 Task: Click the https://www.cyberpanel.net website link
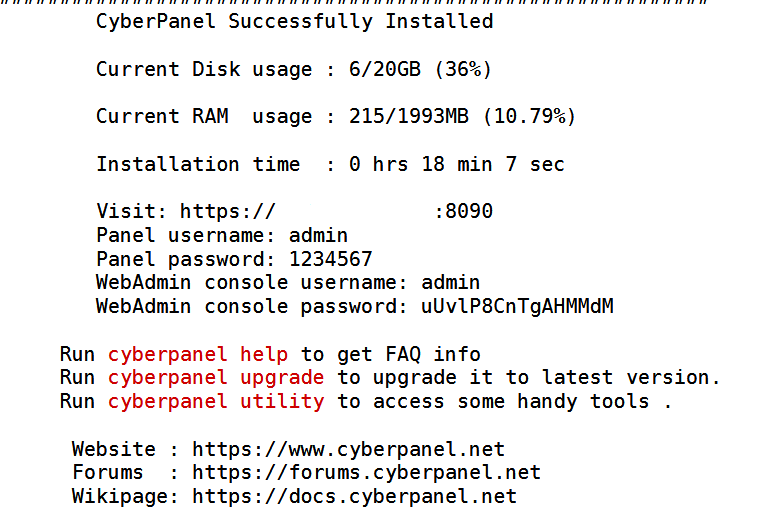[348, 449]
